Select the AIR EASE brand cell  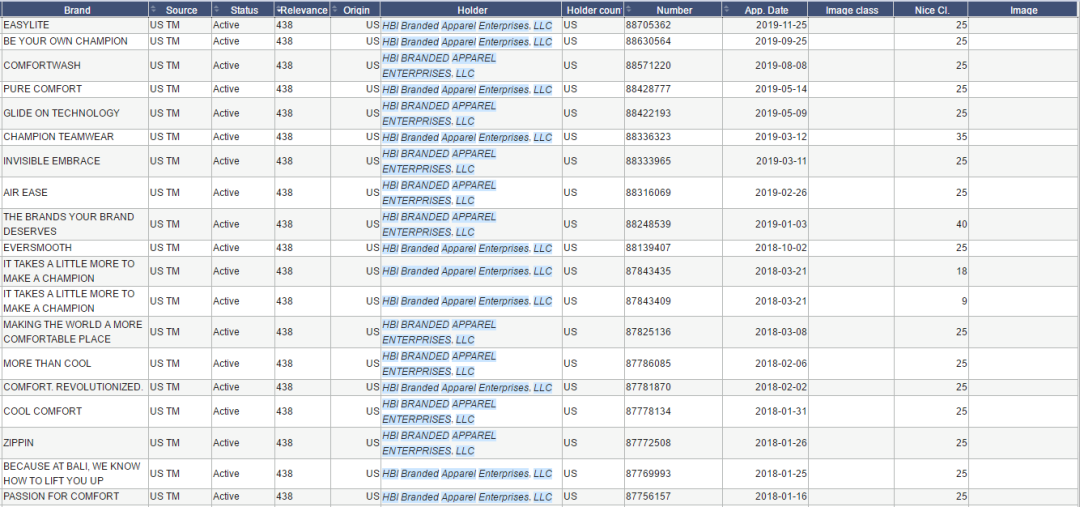tap(74, 193)
